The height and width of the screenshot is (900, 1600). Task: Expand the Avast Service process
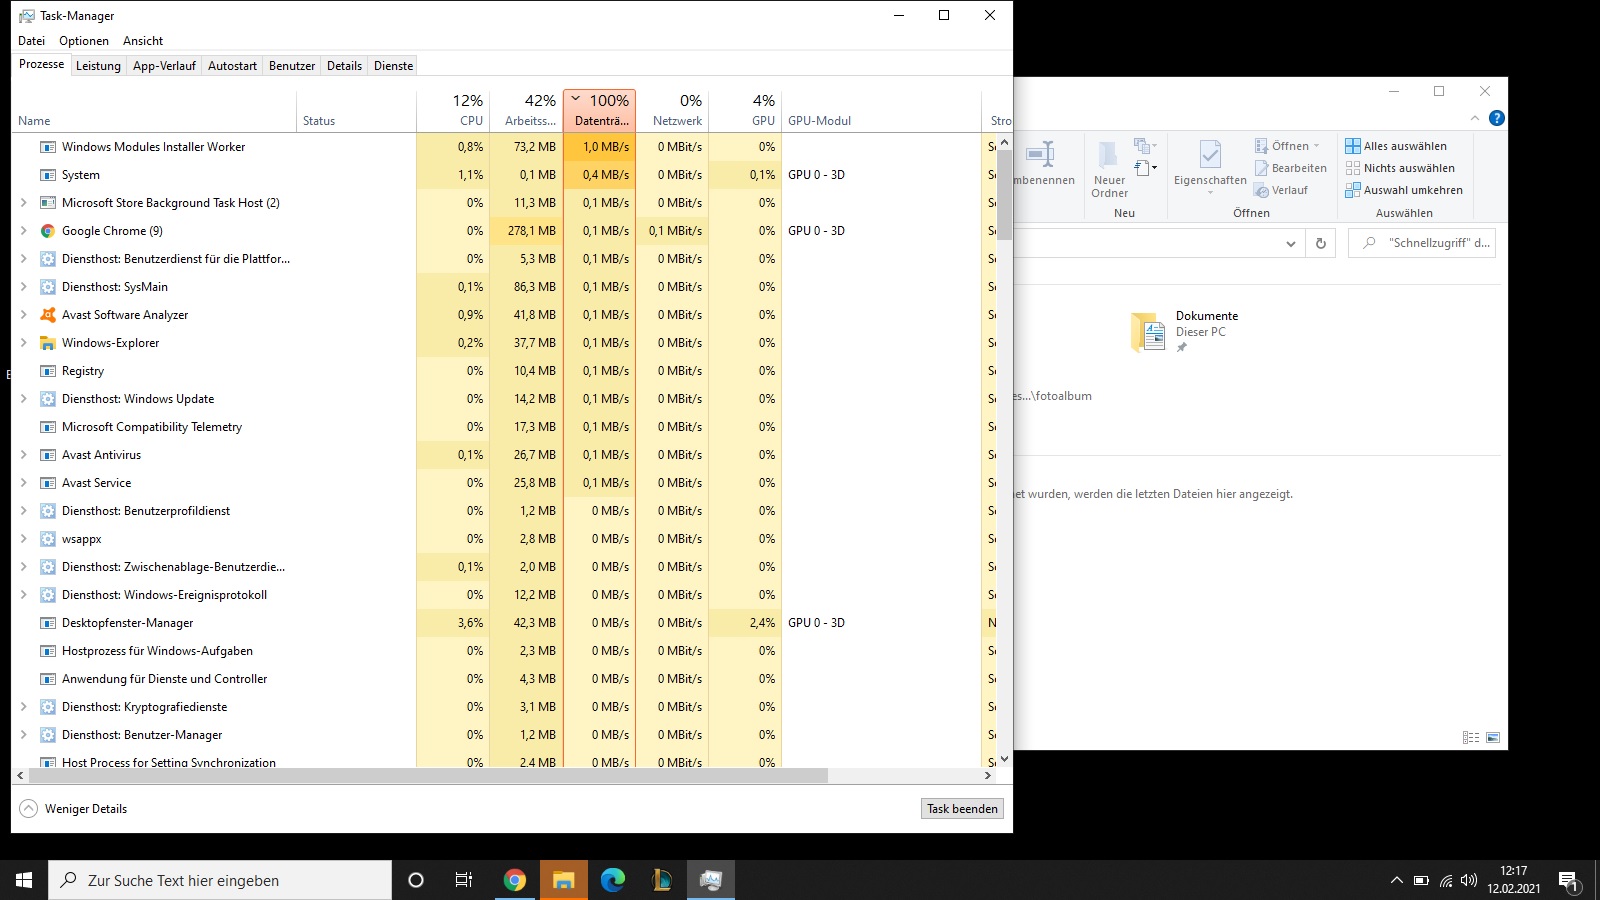[x=24, y=483]
